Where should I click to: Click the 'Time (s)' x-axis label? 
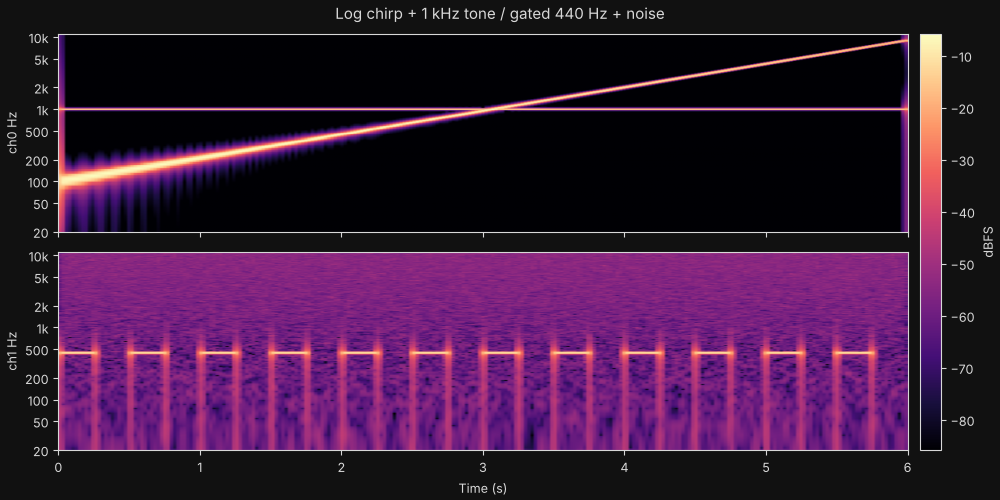483,489
